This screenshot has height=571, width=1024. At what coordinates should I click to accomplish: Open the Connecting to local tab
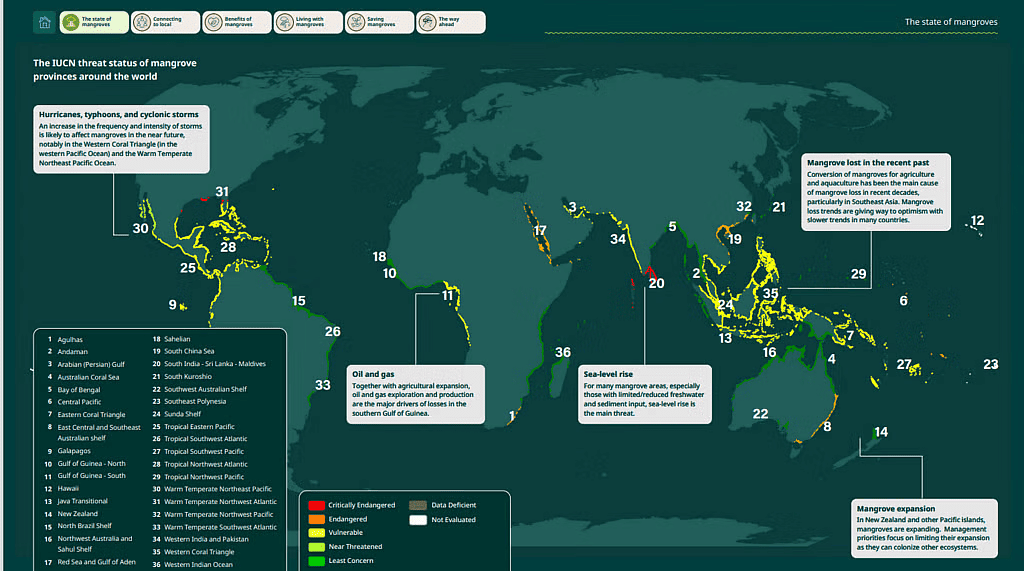click(166, 22)
